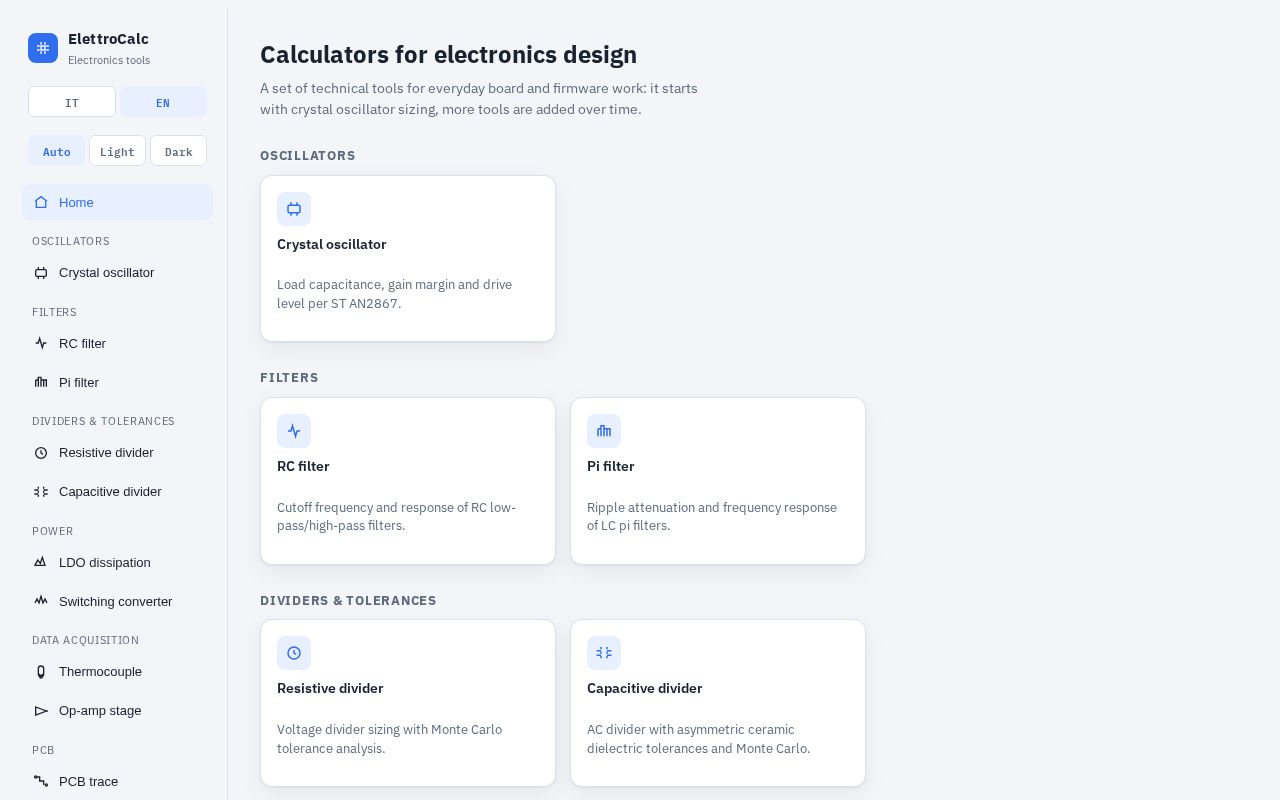The height and width of the screenshot is (800, 1280).
Task: Click the Crystal oscillator sidebar icon
Action: pyautogui.click(x=41, y=273)
